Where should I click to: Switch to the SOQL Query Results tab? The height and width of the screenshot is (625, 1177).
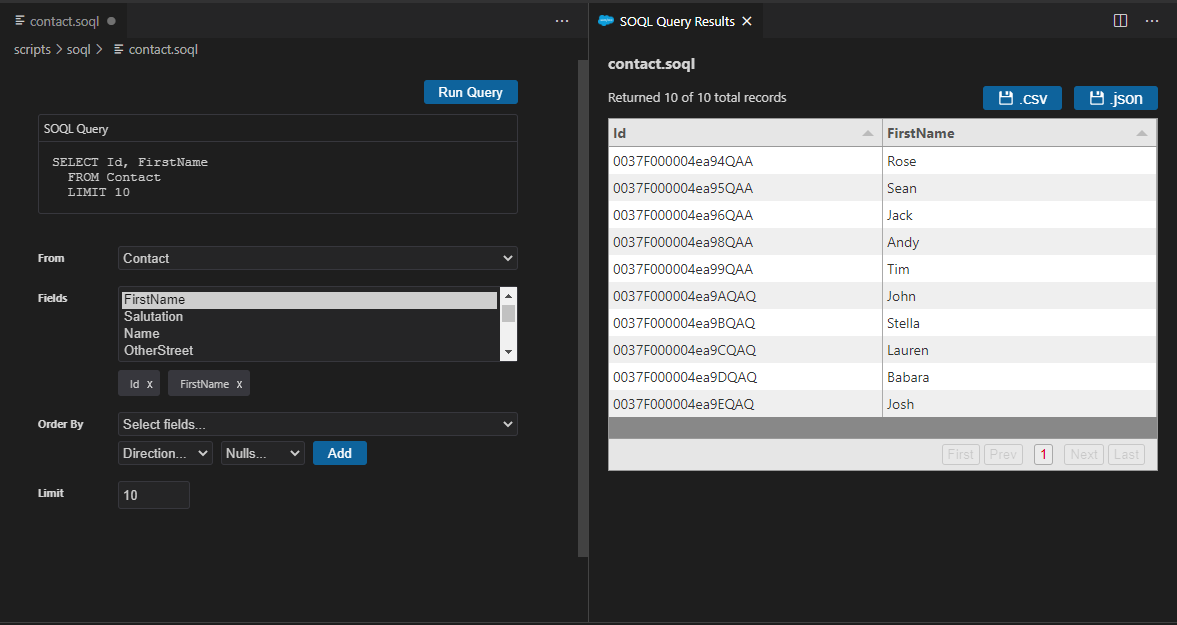pyautogui.click(x=676, y=21)
